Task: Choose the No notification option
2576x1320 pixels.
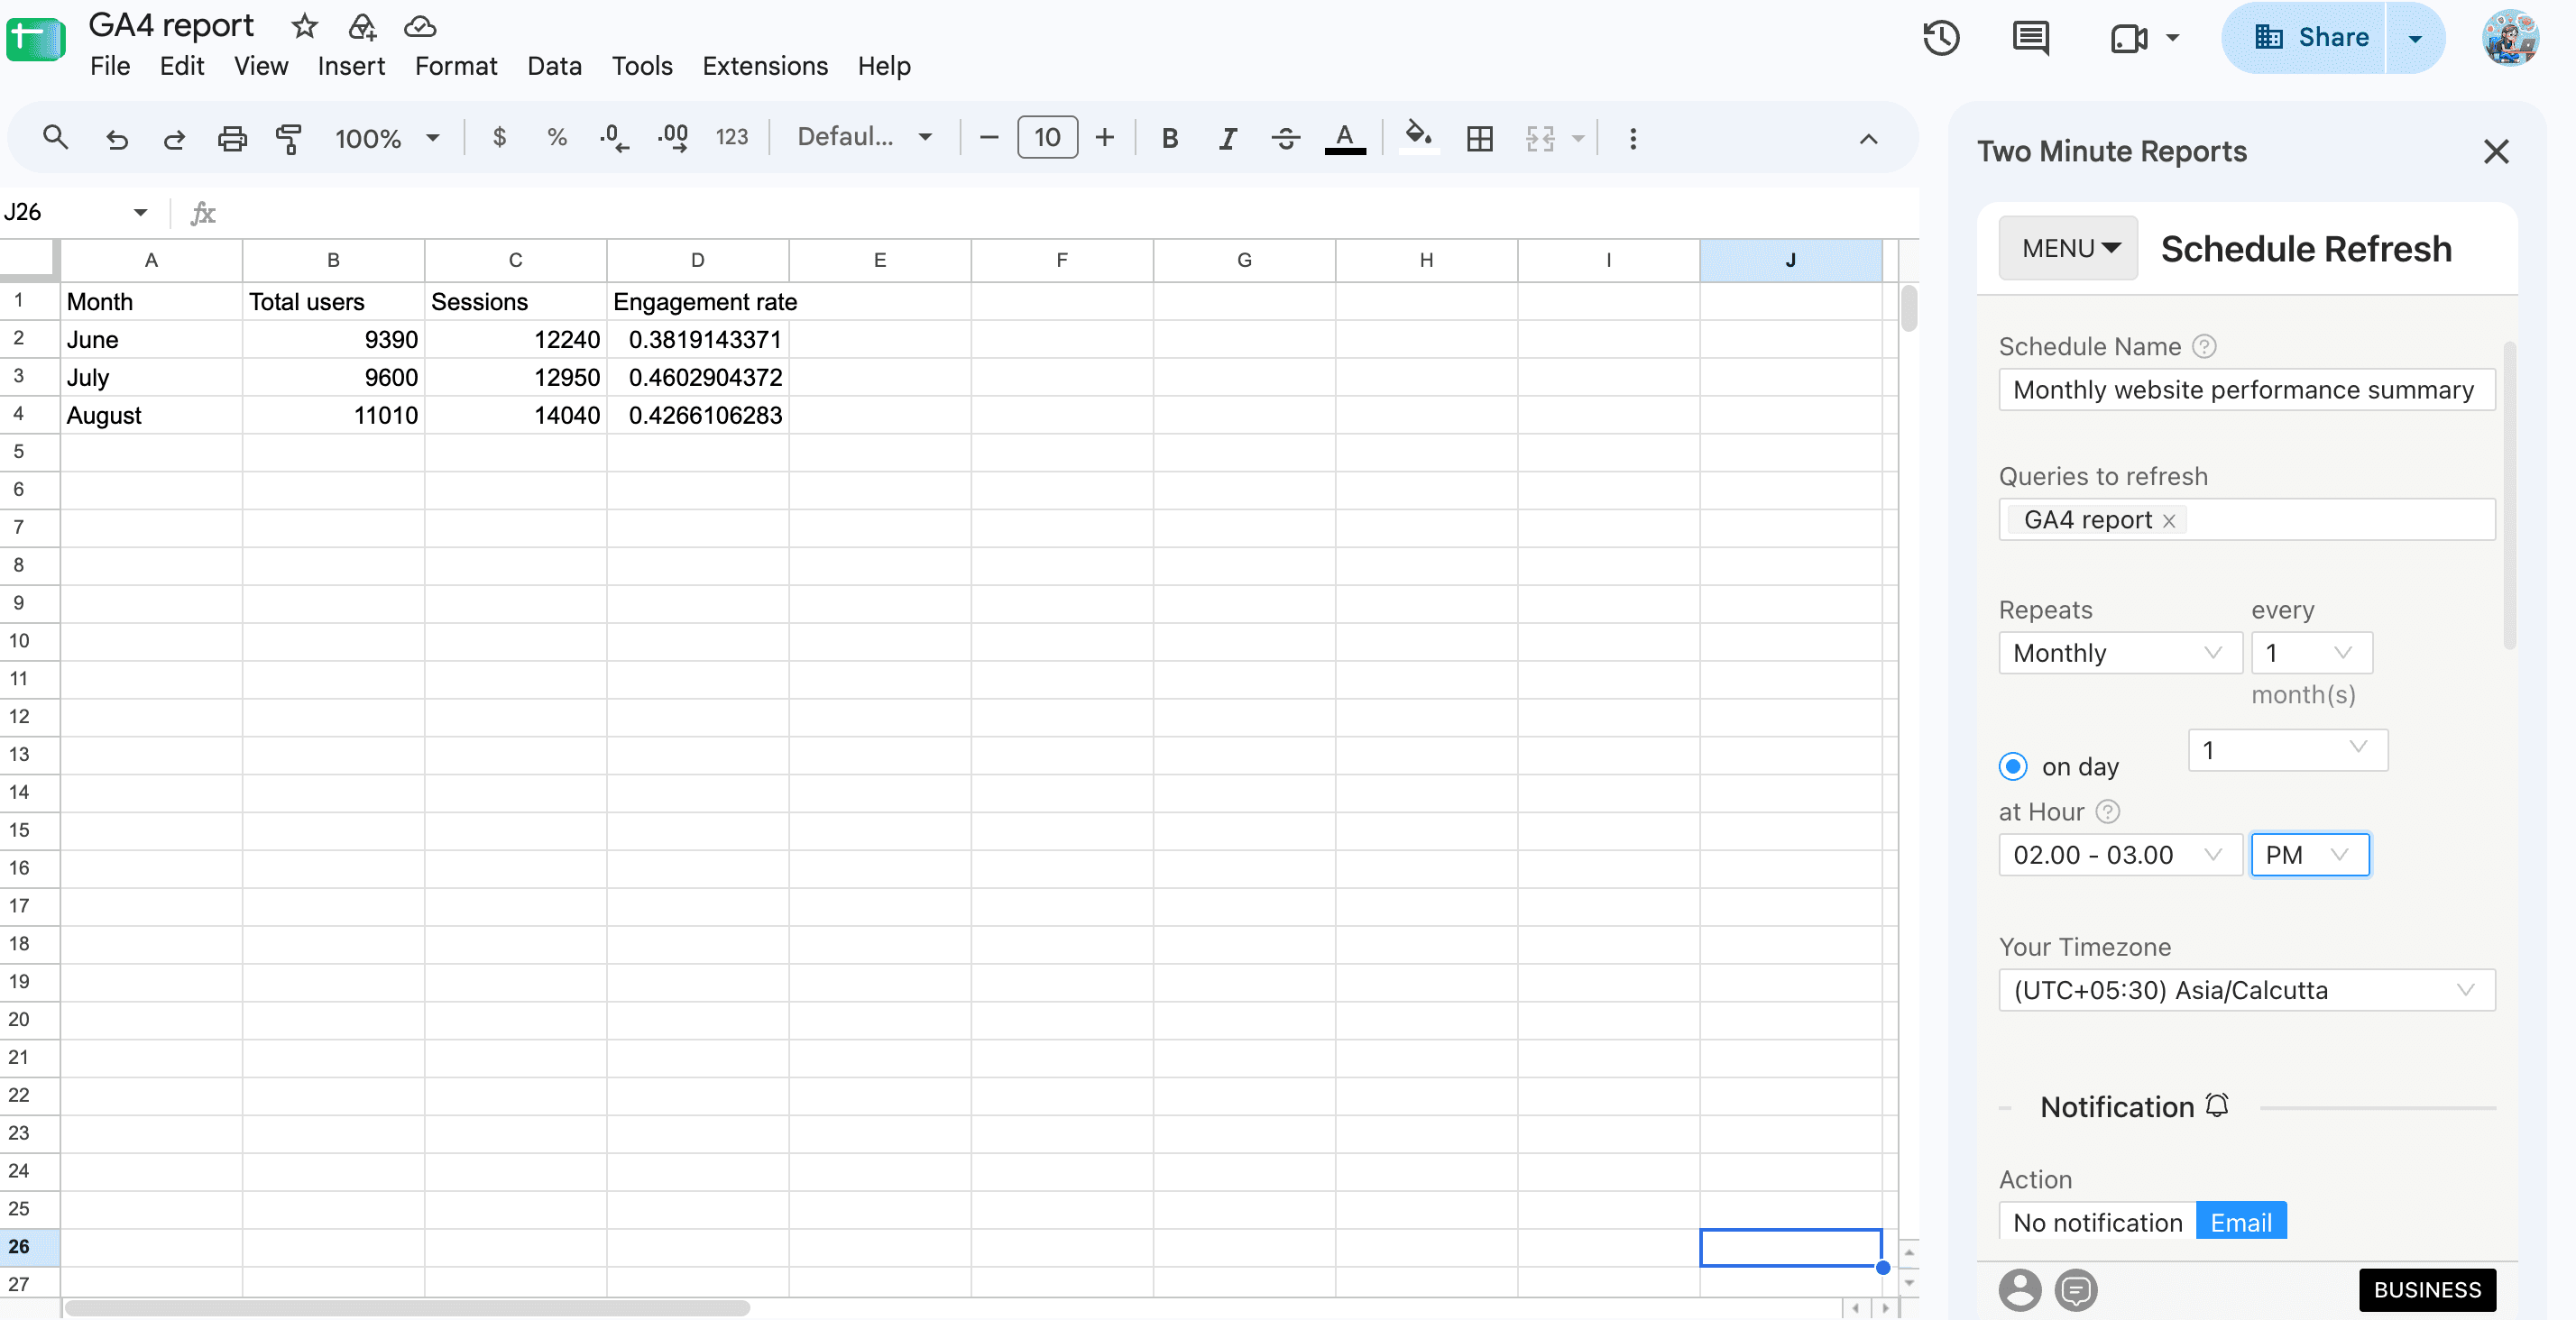Action: (2097, 1222)
